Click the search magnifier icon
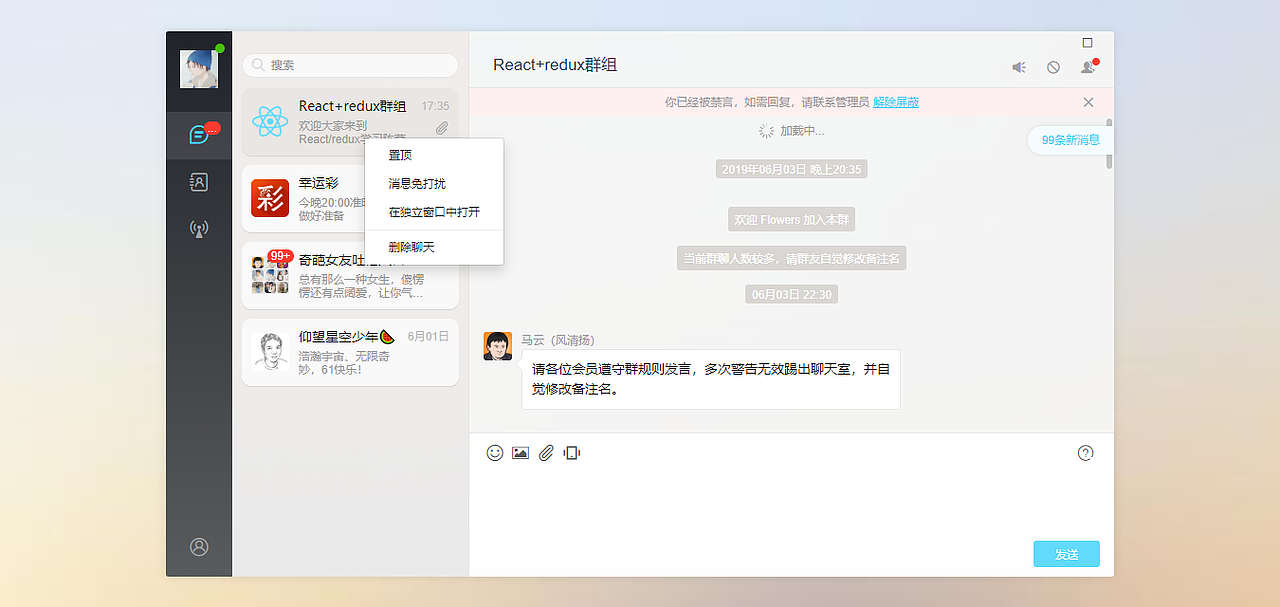The height and width of the screenshot is (607, 1280). (x=258, y=65)
